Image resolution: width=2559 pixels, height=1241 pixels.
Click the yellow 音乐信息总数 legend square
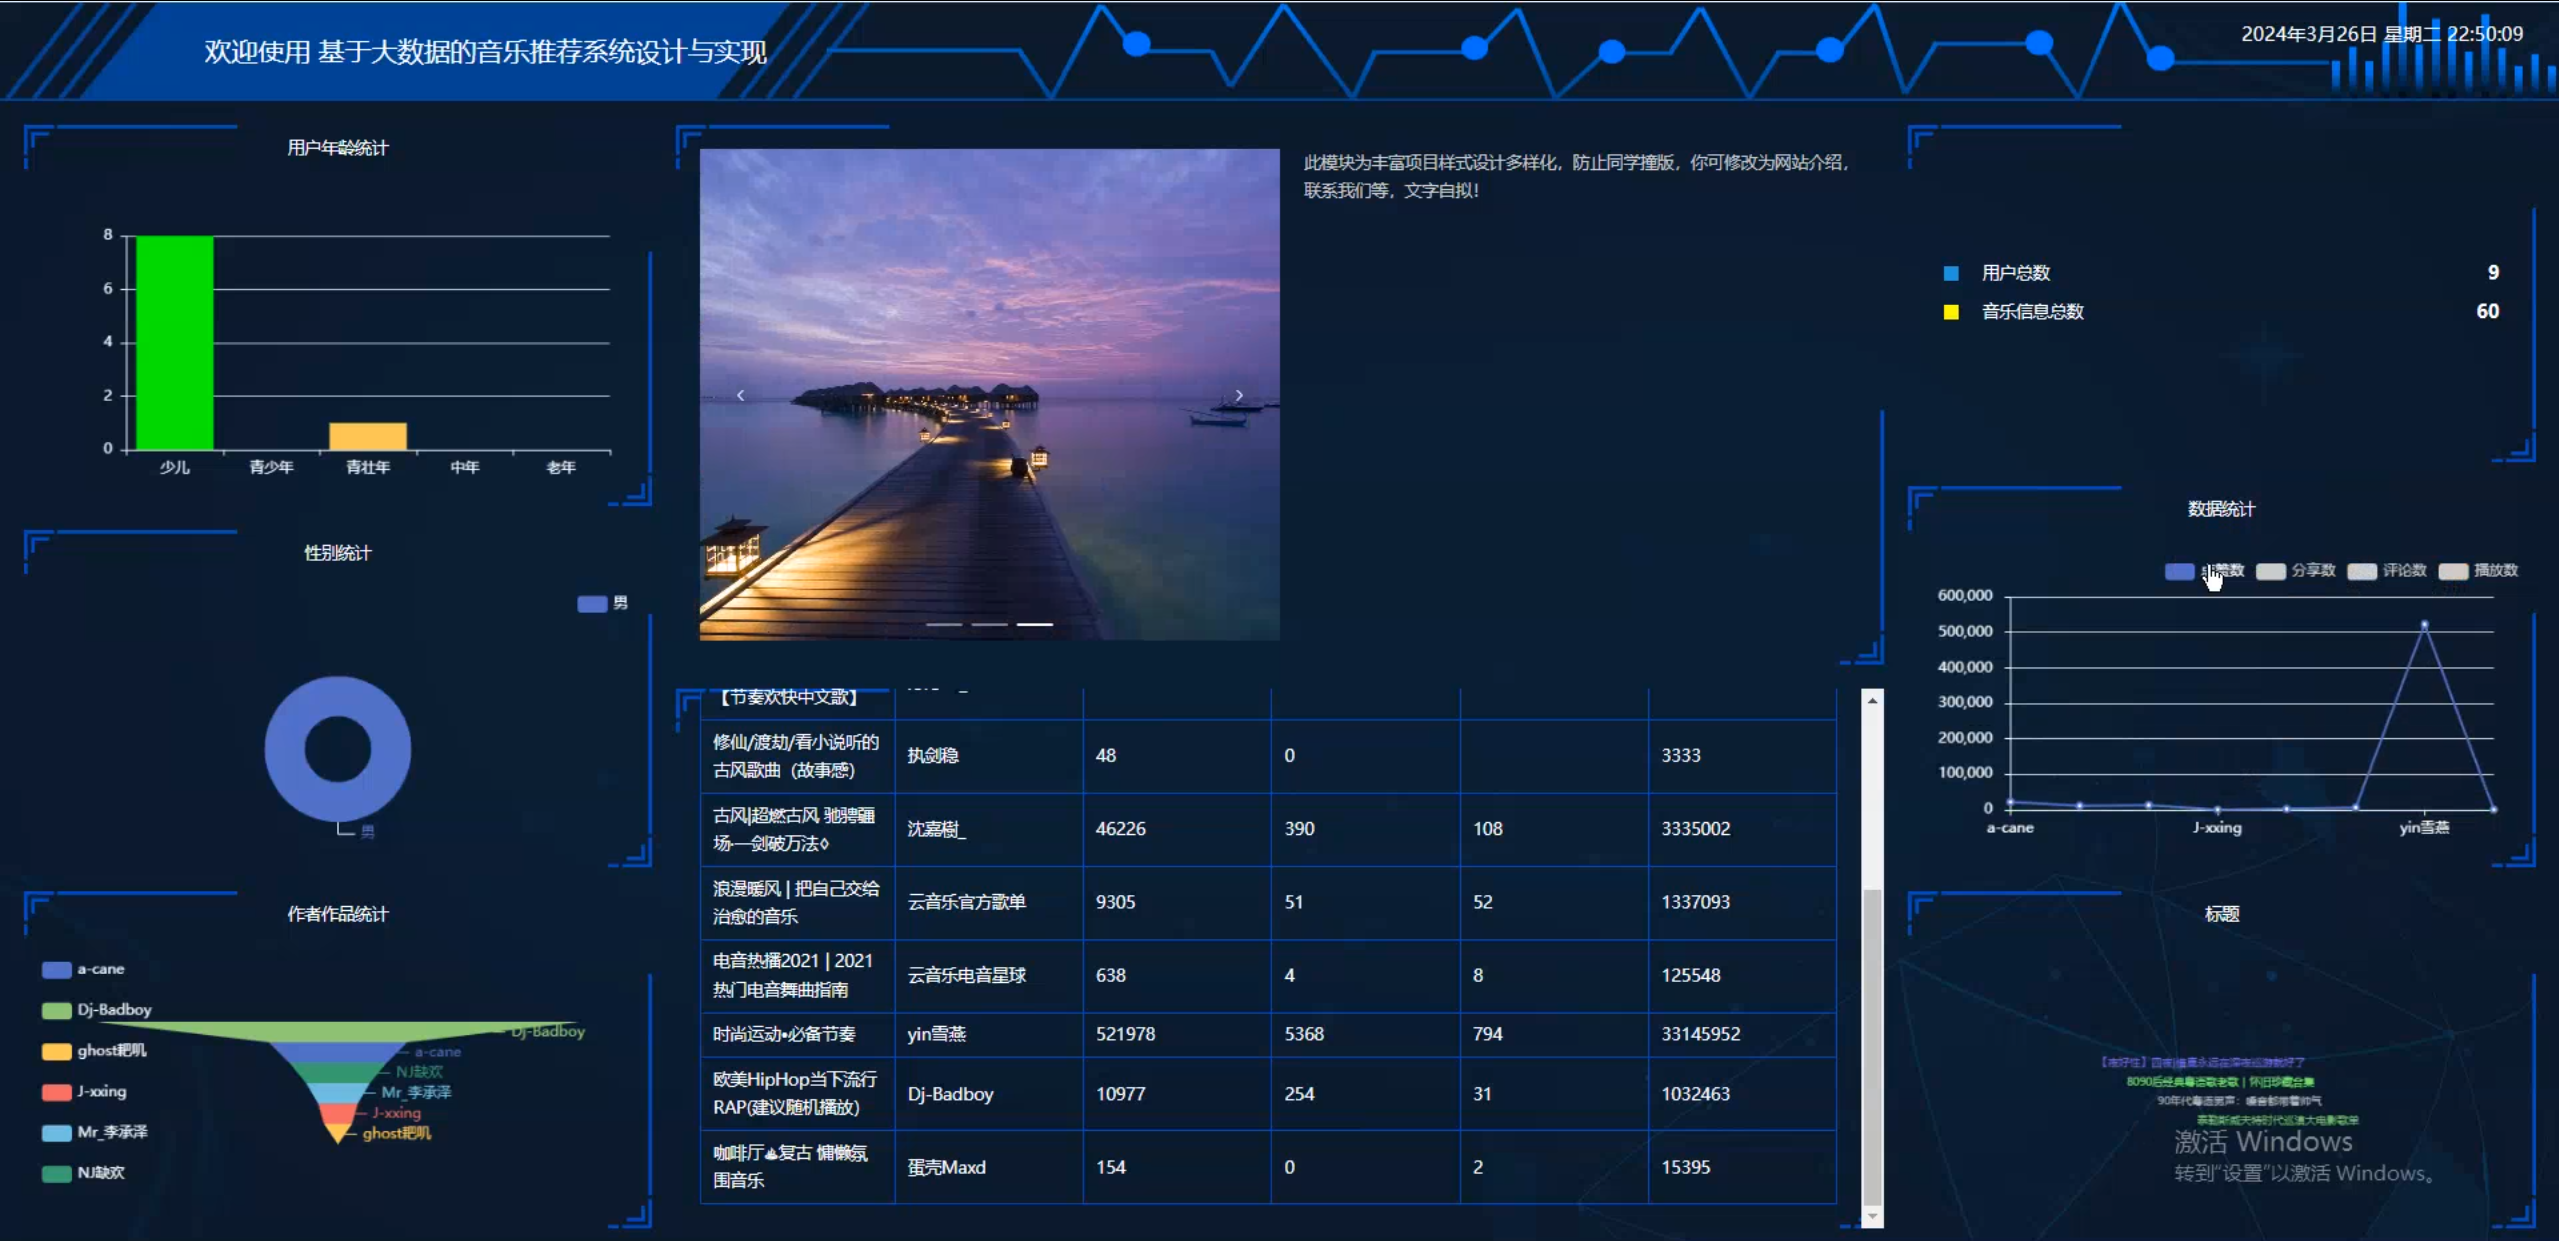pos(1950,312)
